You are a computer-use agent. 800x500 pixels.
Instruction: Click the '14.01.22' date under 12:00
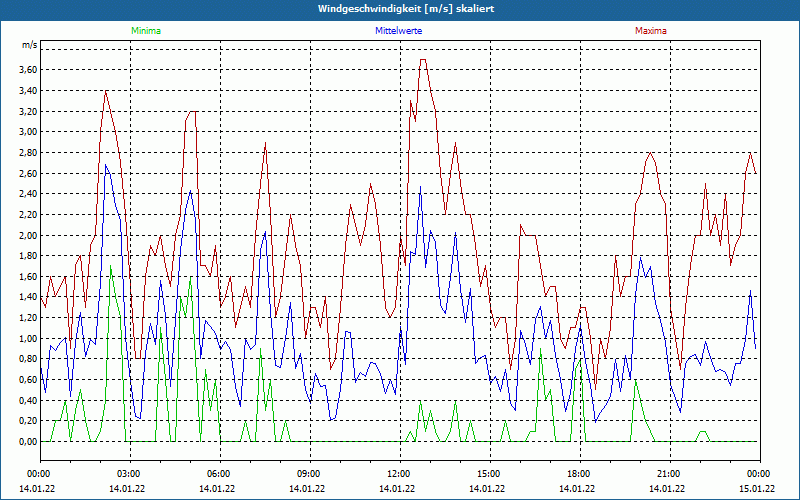click(397, 488)
